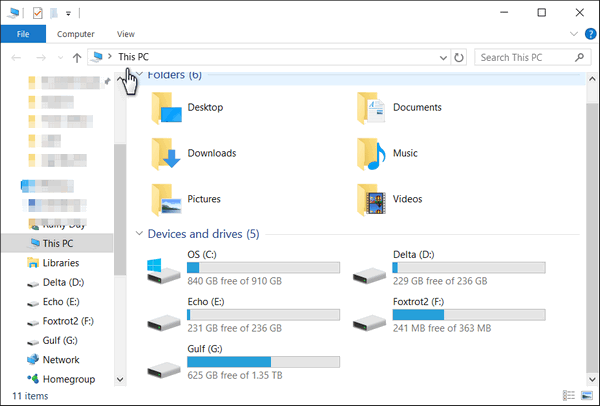
Task: Open the Computer ribbon tab
Action: click(75, 34)
